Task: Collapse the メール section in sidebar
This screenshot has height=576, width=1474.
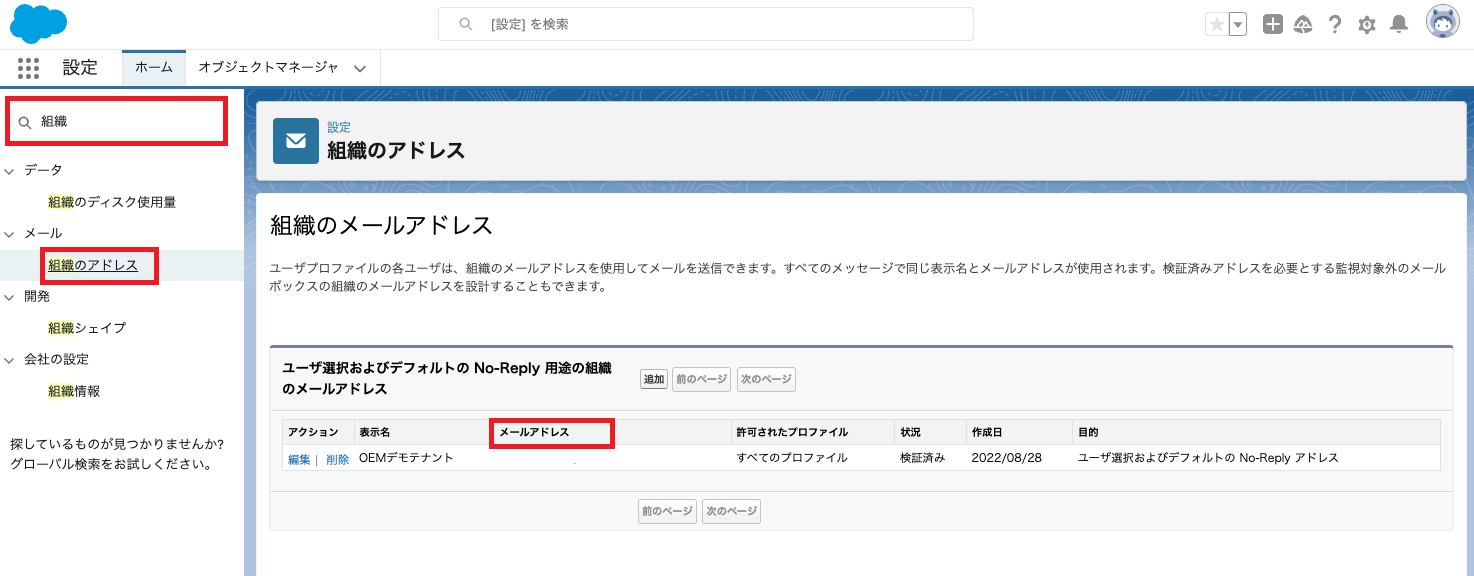Action: 10,234
